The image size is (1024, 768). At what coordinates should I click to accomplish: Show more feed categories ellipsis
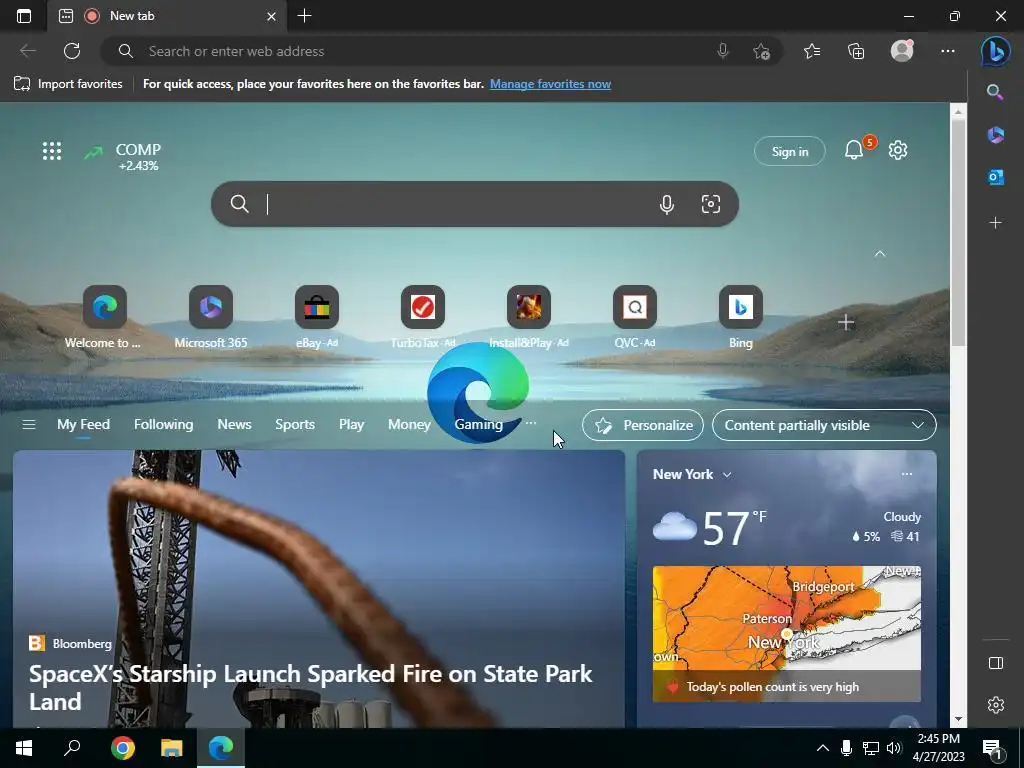coord(531,423)
